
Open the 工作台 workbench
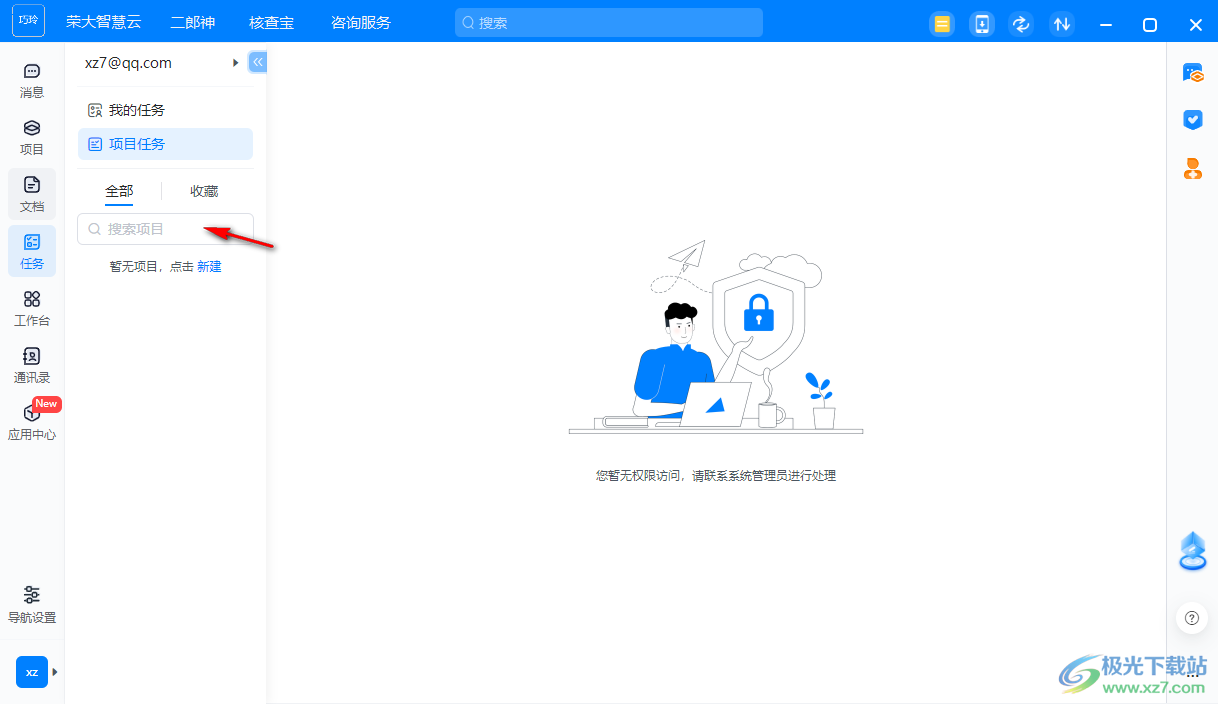tap(32, 309)
